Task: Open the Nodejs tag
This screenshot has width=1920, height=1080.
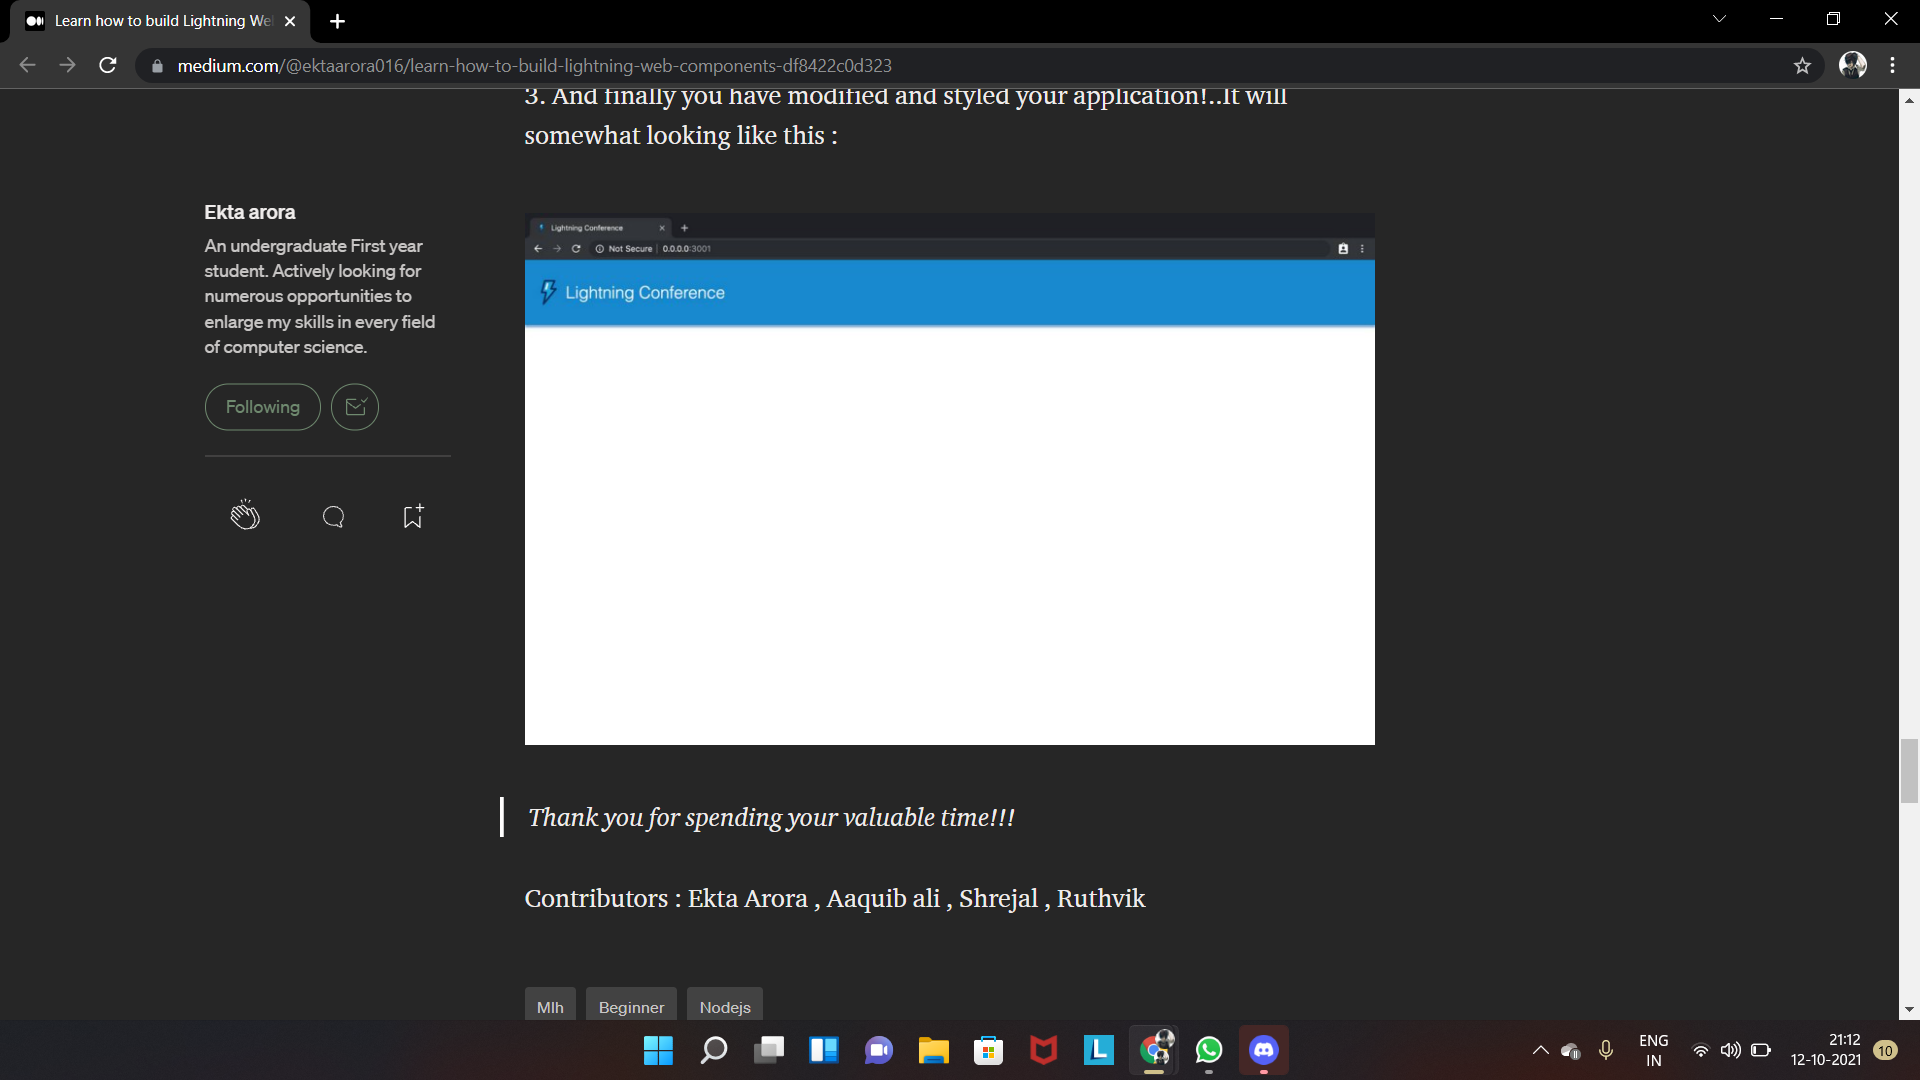Action: [725, 1006]
